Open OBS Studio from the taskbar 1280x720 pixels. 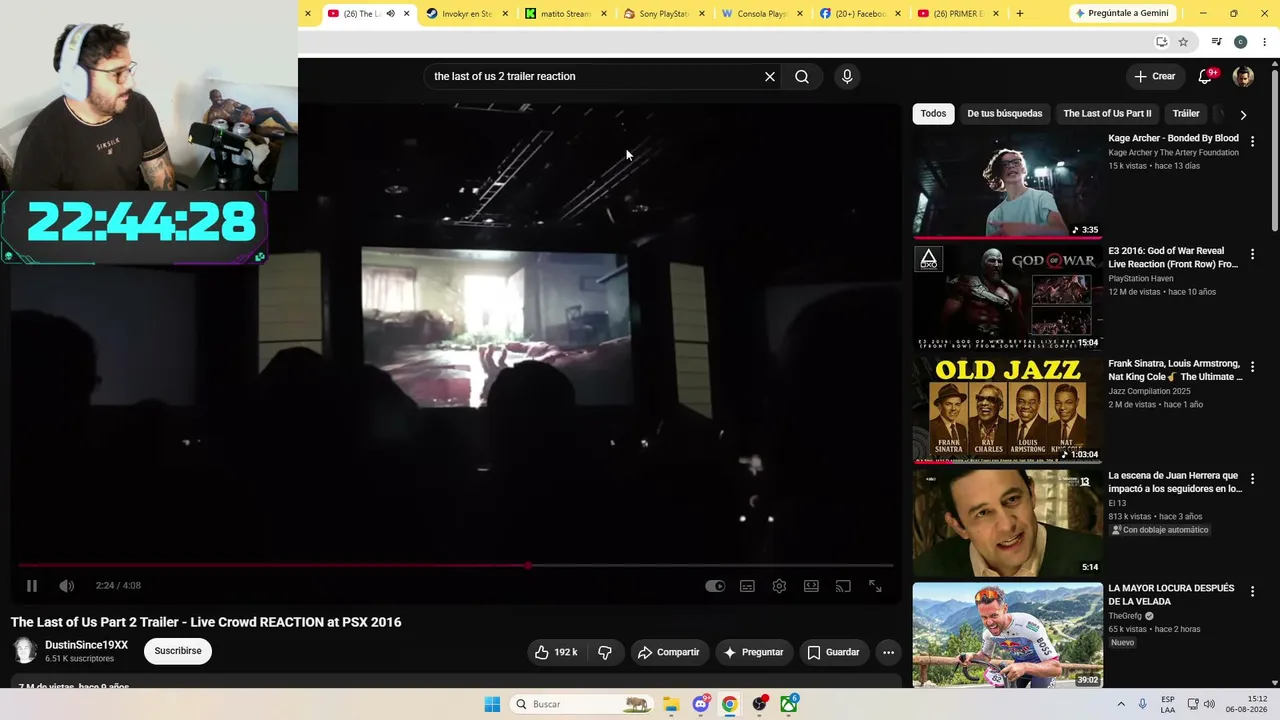(760, 704)
